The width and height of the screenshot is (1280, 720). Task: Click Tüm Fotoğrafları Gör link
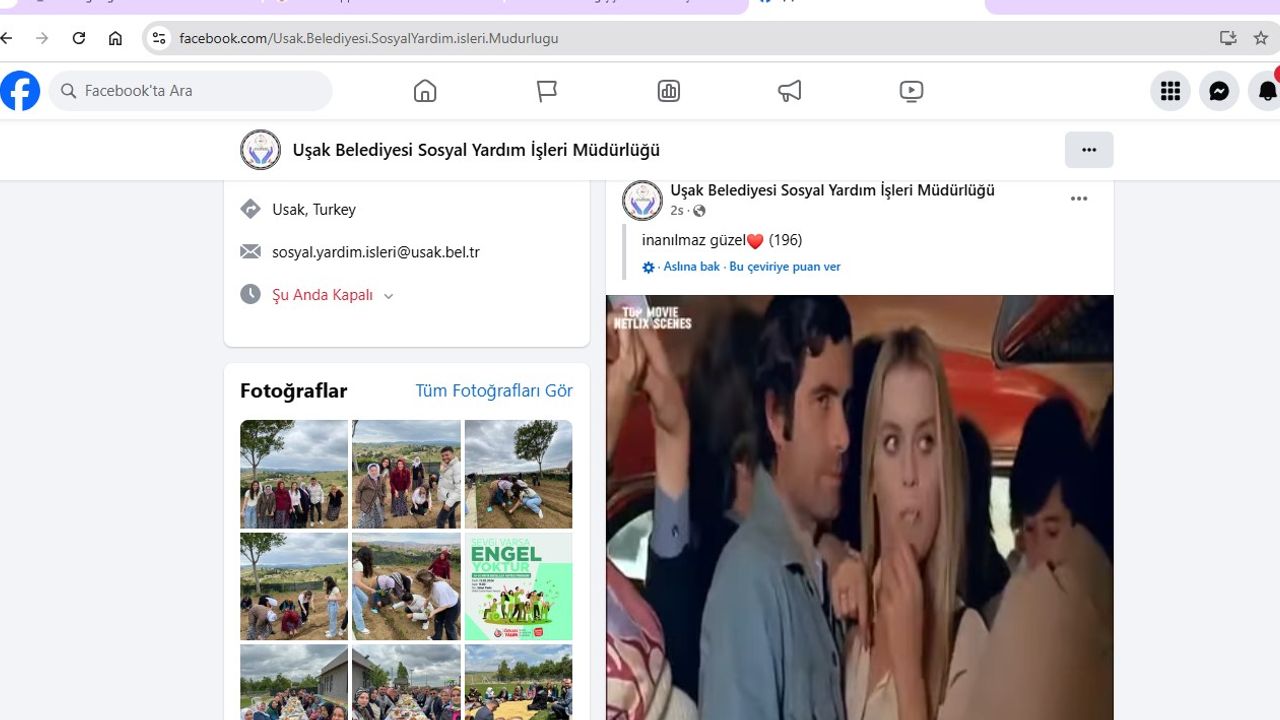point(494,390)
